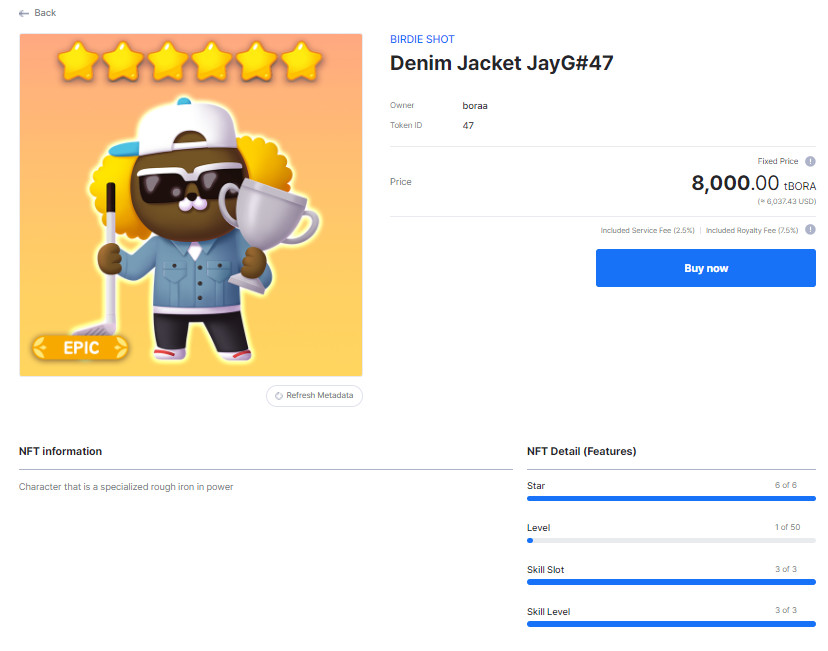
Task: Click the Fixed Price label
Action: [777, 161]
